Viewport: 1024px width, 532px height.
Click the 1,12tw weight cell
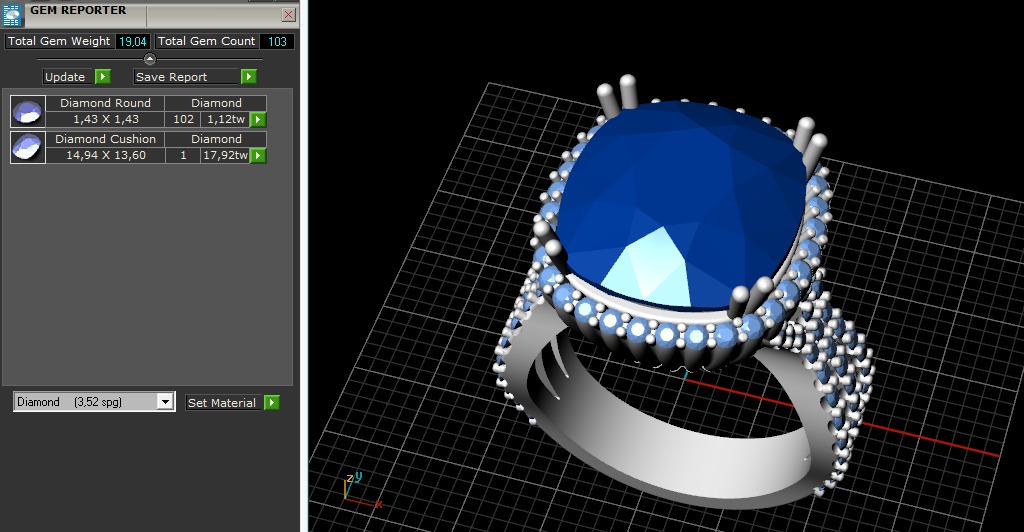(x=226, y=119)
